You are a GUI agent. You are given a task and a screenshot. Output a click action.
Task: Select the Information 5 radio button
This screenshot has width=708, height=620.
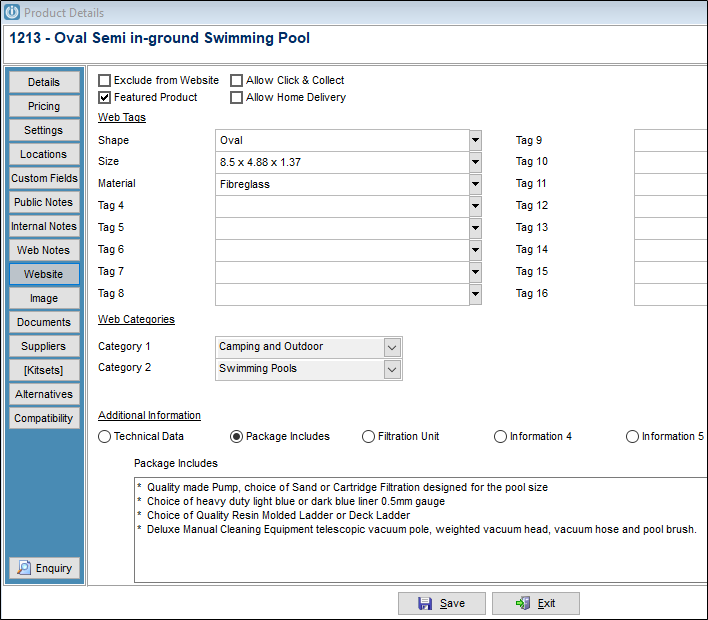pyautogui.click(x=632, y=437)
